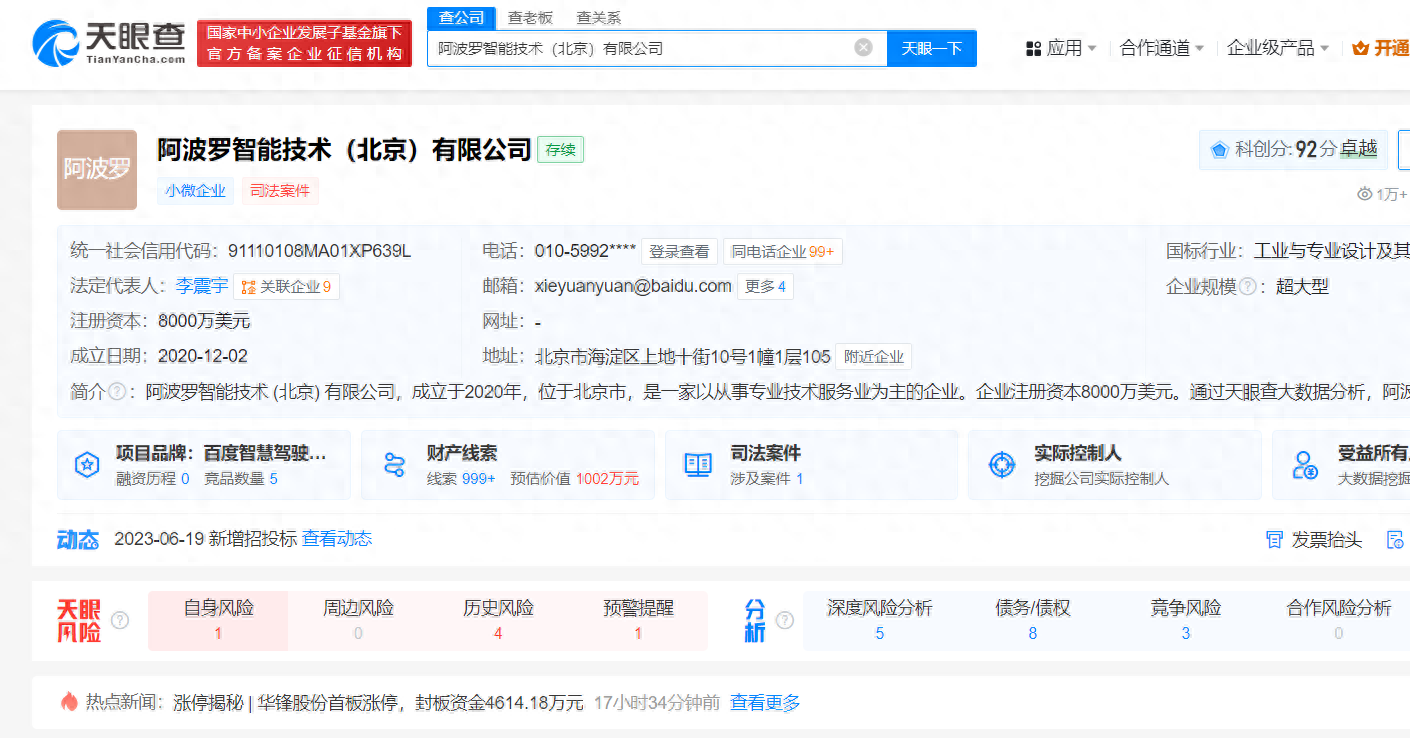Image resolution: width=1410 pixels, height=738 pixels.
Task: Click the 存续 status tag
Action: [561, 150]
